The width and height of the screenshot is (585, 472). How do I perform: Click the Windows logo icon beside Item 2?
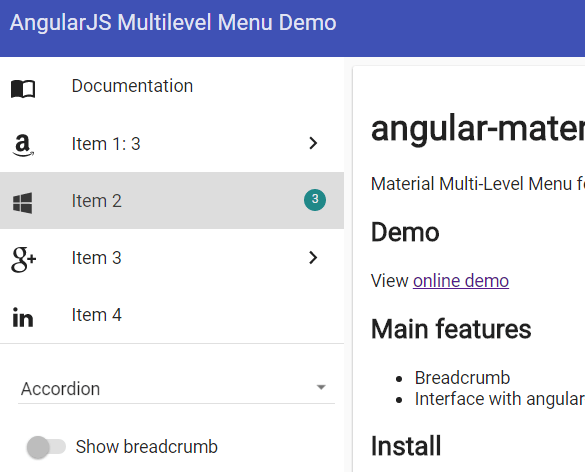[23, 203]
